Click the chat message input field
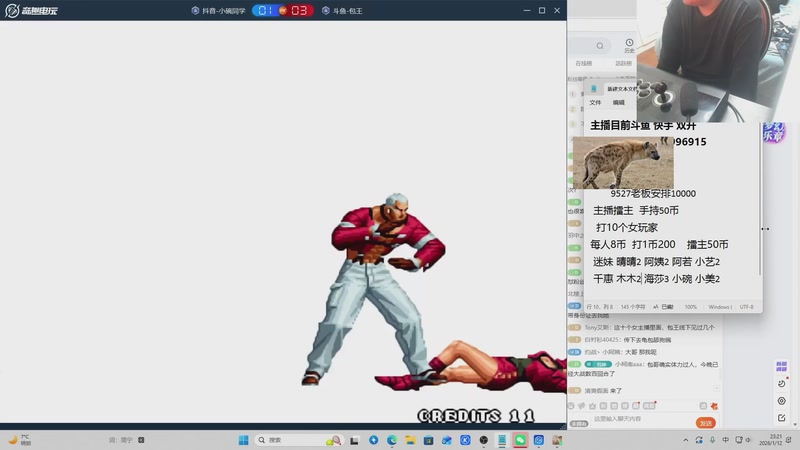The image size is (800, 450). (642, 419)
